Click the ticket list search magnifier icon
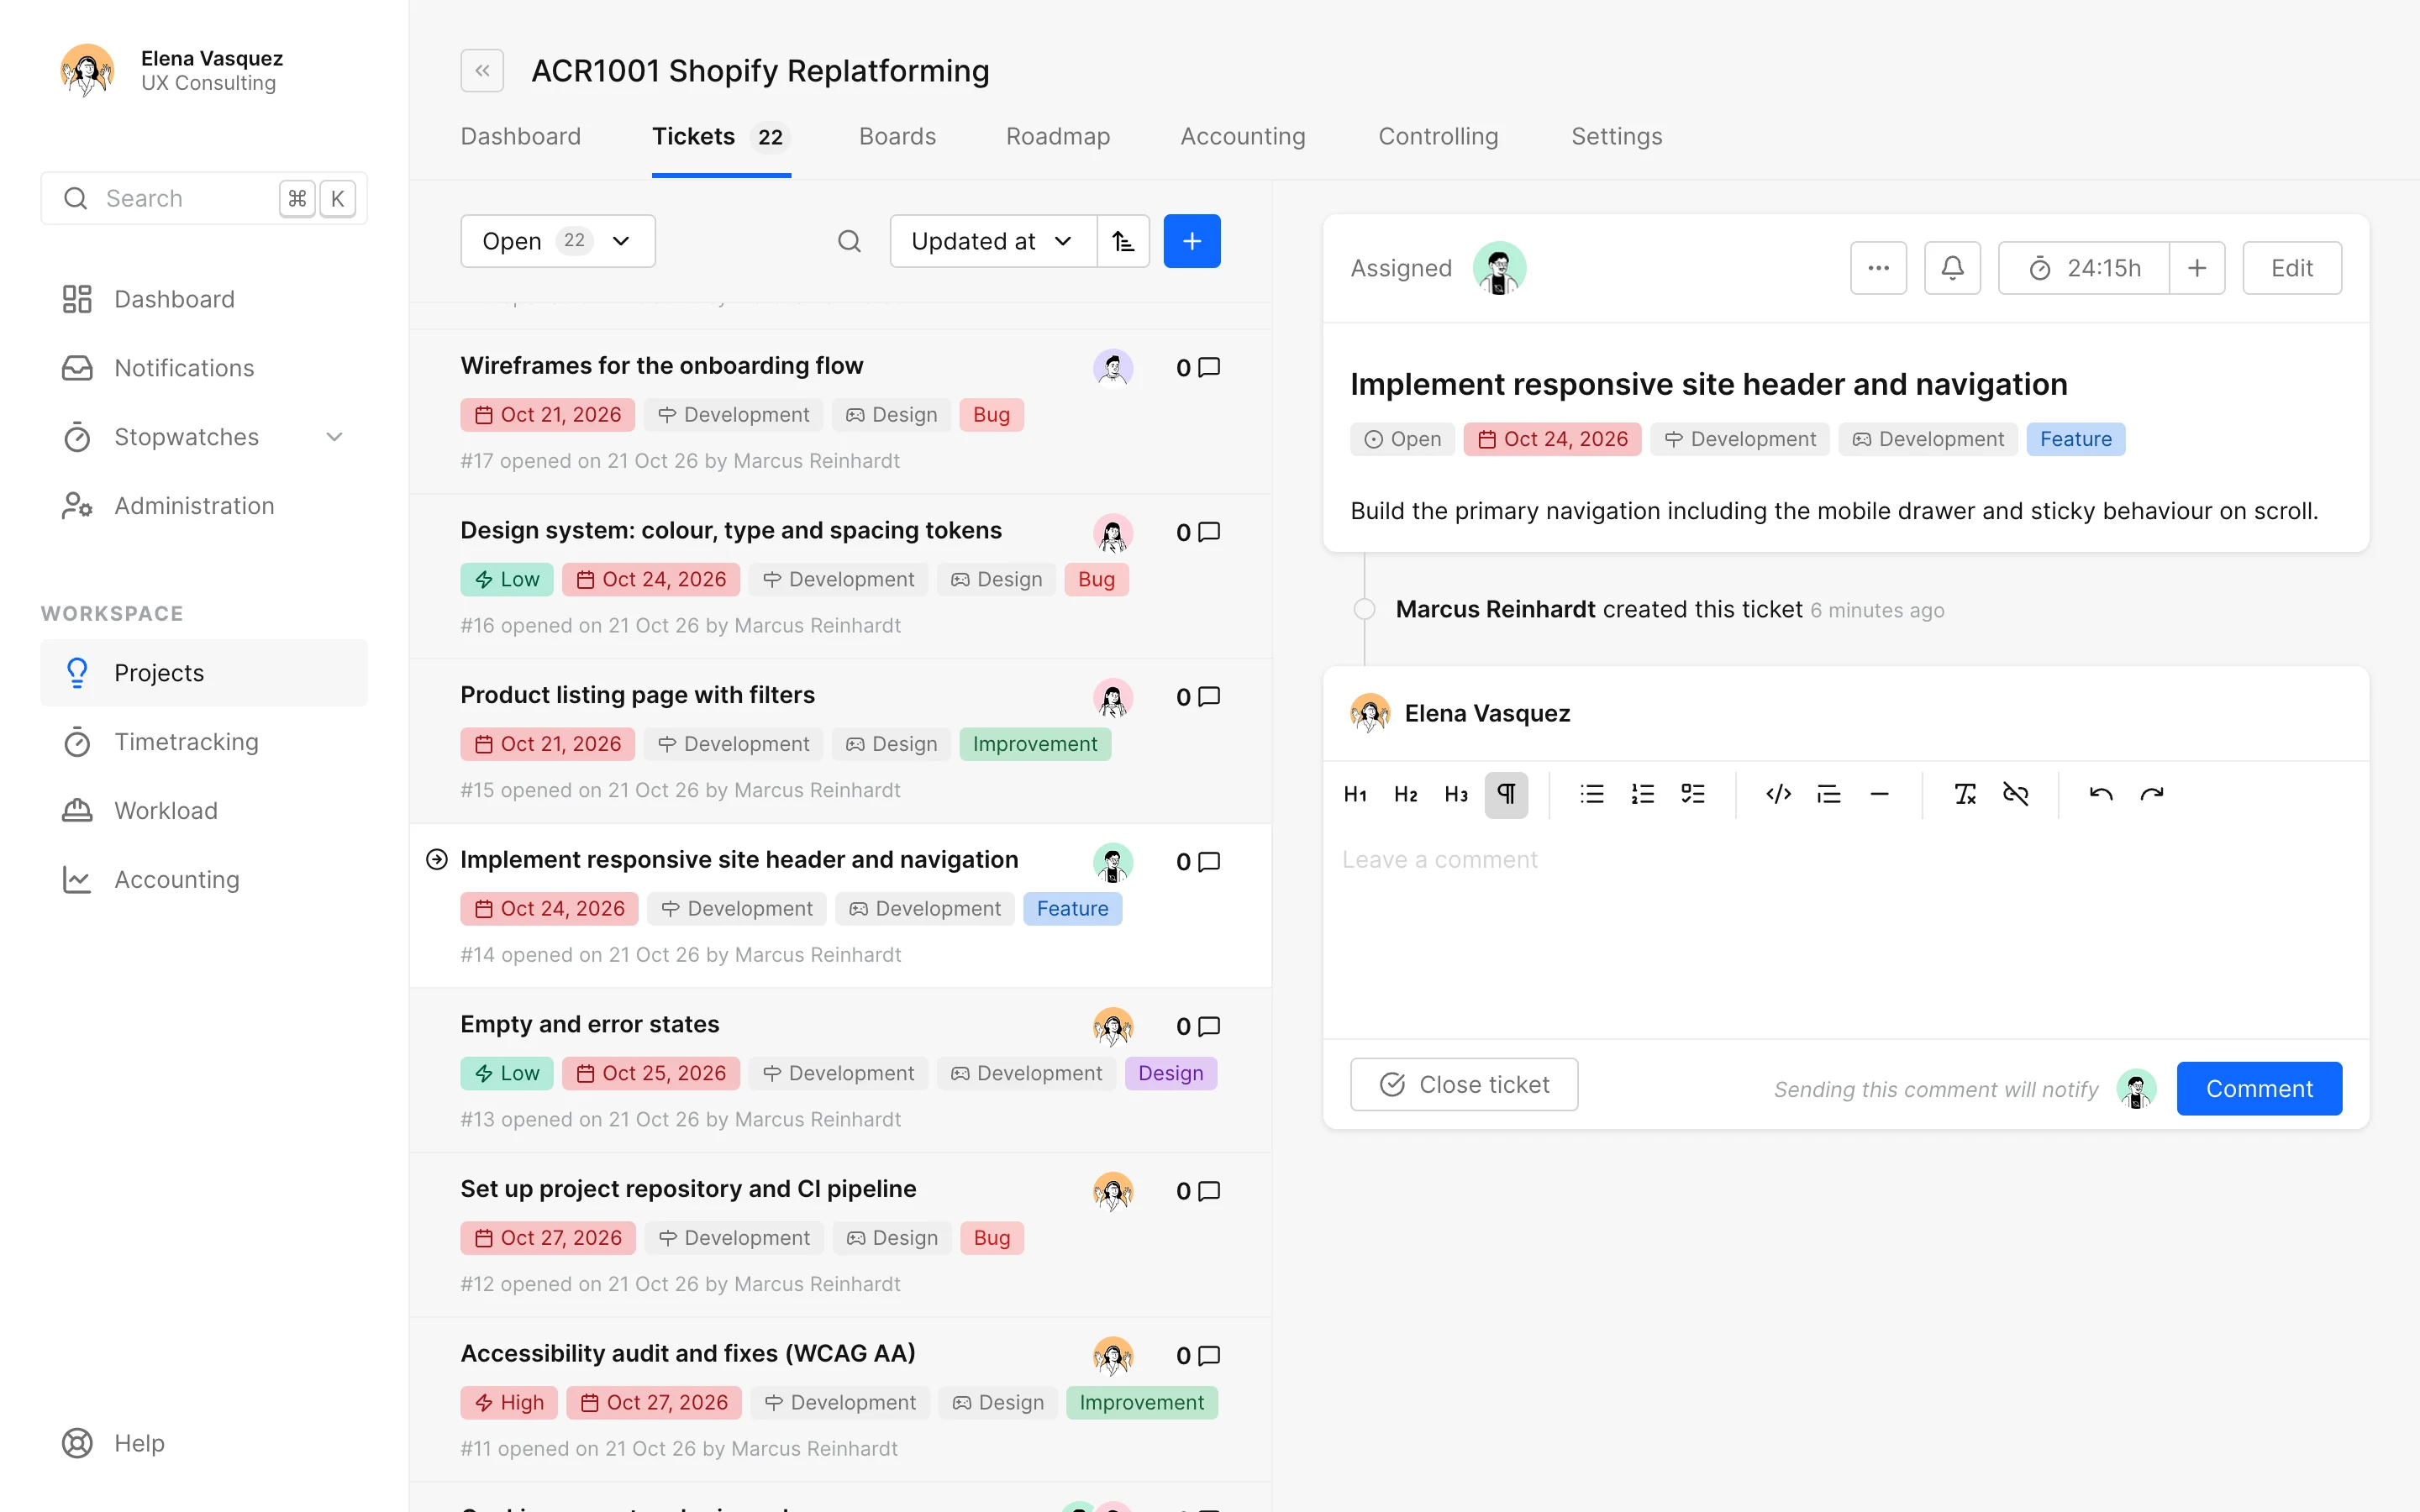This screenshot has height=1512, width=2420. point(849,241)
